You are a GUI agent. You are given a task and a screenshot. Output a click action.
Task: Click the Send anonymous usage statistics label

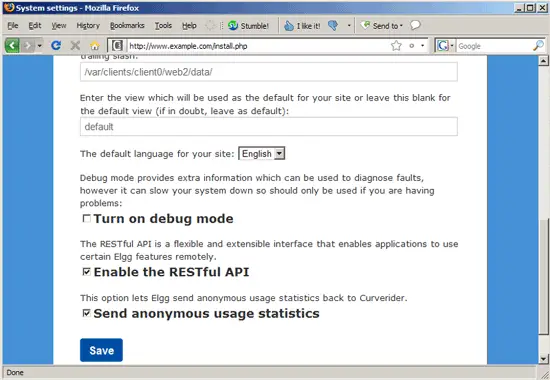(x=207, y=313)
